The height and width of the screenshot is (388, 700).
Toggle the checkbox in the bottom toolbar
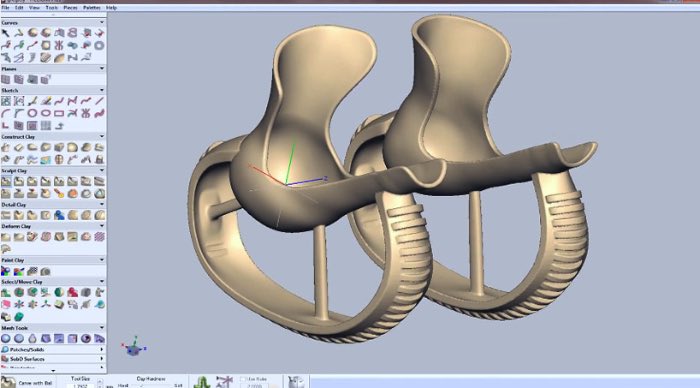click(243, 379)
